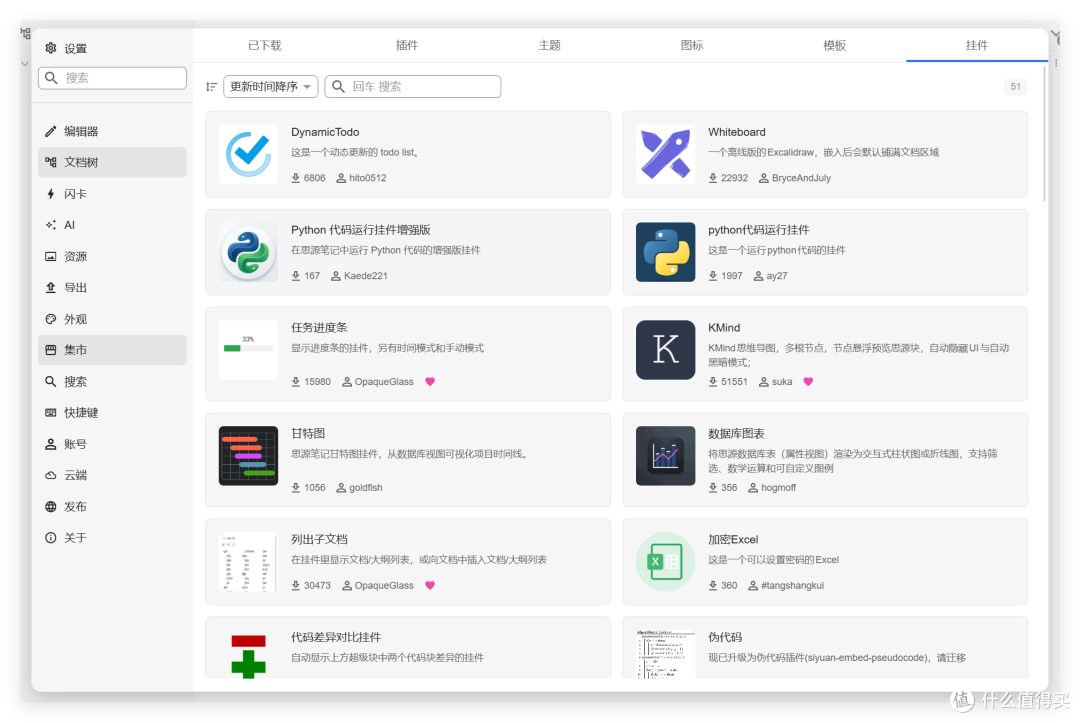Select the 闪卡 settings entry

point(112,193)
